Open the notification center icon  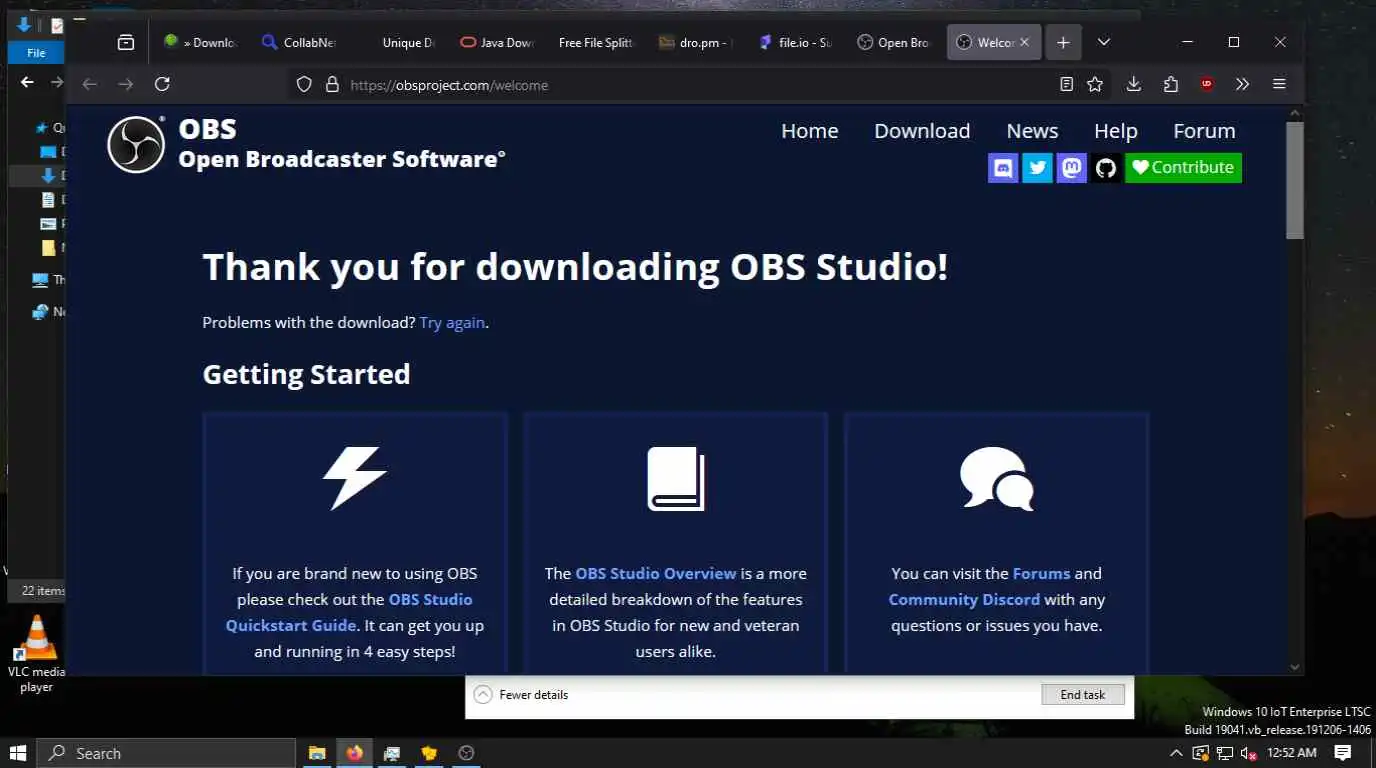[x=1343, y=753]
